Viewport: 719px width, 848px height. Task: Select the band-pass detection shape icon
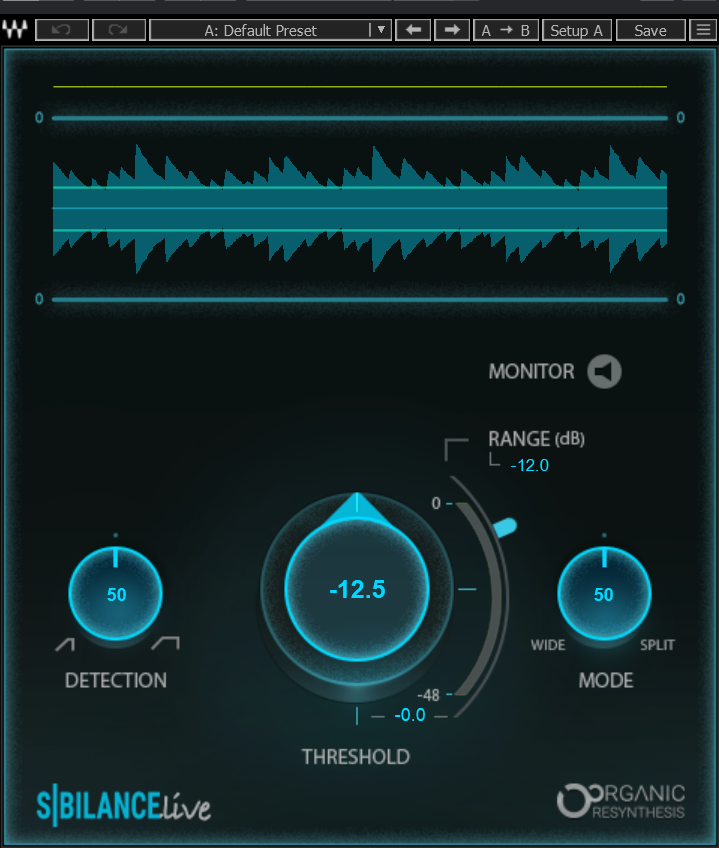click(166, 643)
